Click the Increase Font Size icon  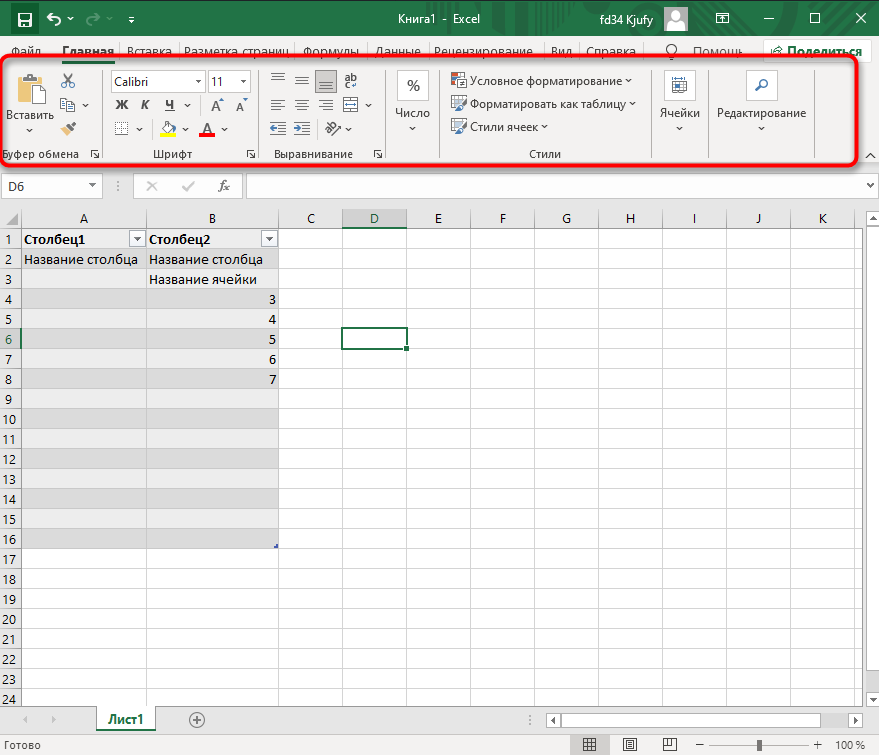pyautogui.click(x=217, y=105)
